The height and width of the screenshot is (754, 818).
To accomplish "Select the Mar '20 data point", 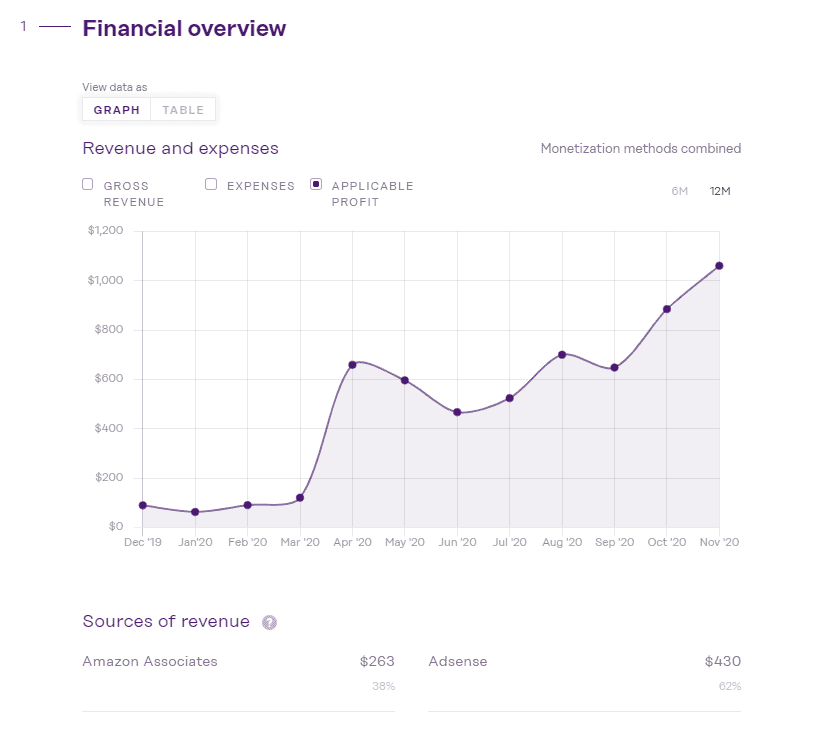I will tap(300, 498).
